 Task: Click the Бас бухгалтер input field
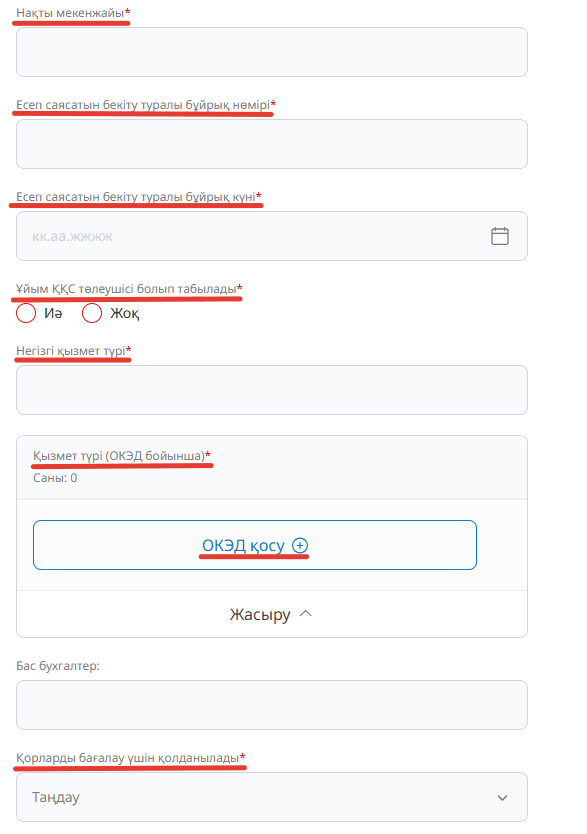(272, 705)
